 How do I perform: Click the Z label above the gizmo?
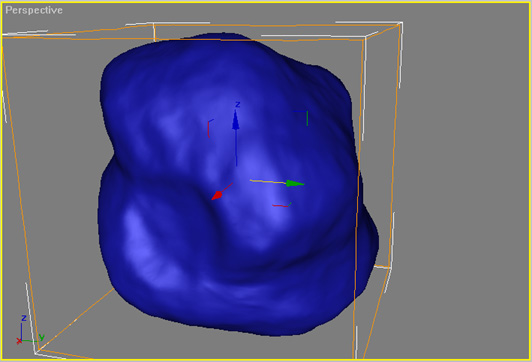238,104
